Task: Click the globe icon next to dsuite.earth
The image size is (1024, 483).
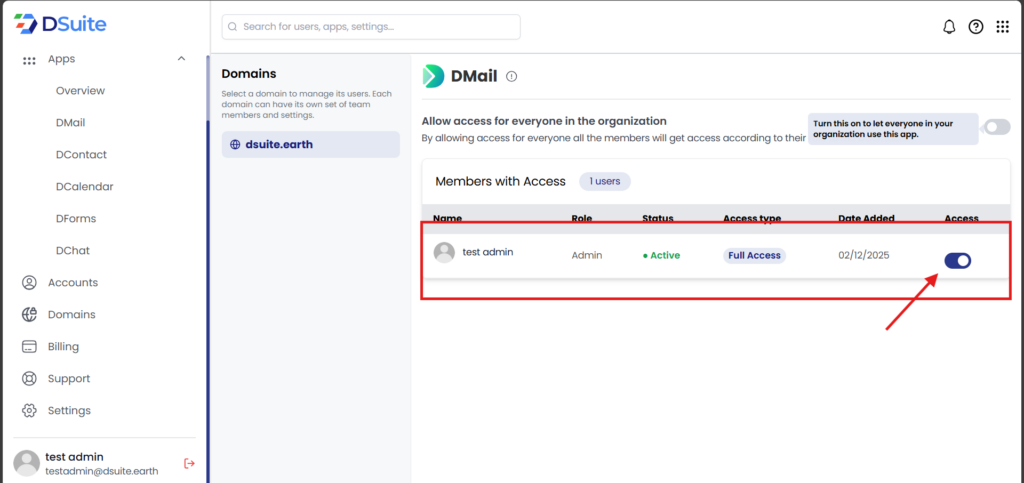Action: point(235,144)
